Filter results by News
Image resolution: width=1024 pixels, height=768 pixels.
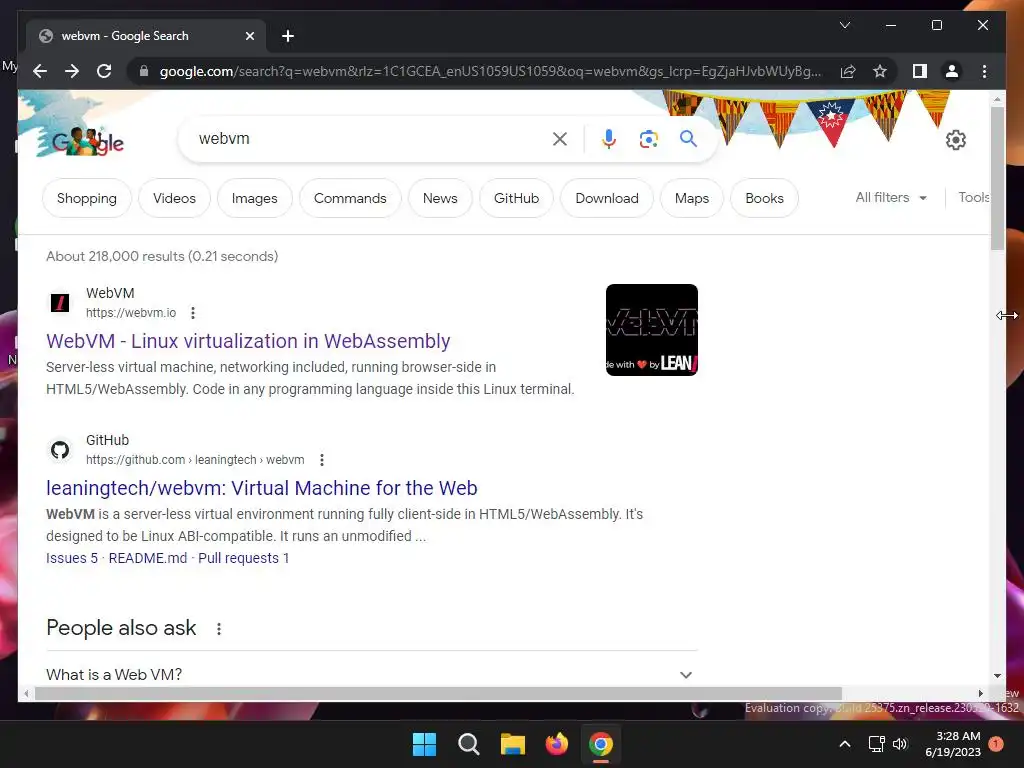(440, 198)
